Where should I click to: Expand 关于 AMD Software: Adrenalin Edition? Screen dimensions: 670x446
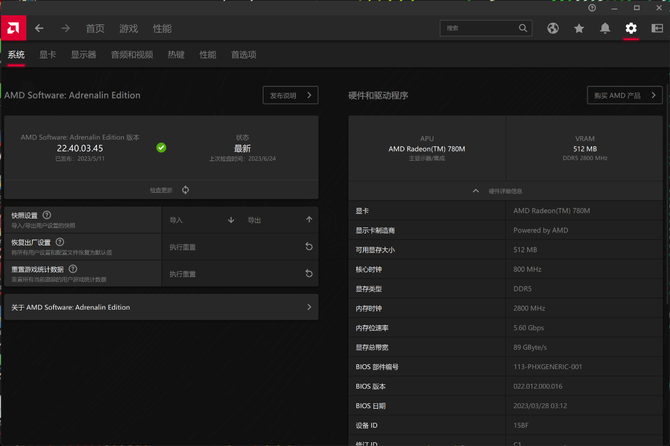point(161,307)
